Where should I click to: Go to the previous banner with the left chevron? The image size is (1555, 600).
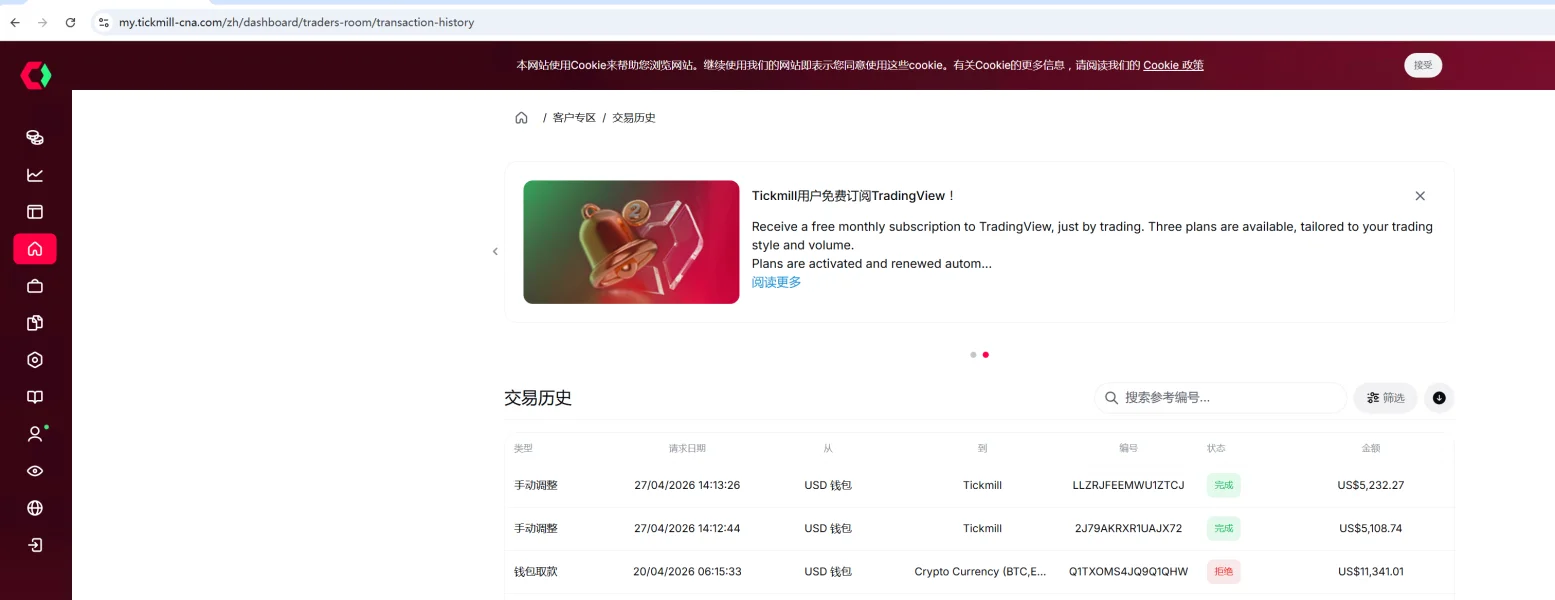point(495,251)
